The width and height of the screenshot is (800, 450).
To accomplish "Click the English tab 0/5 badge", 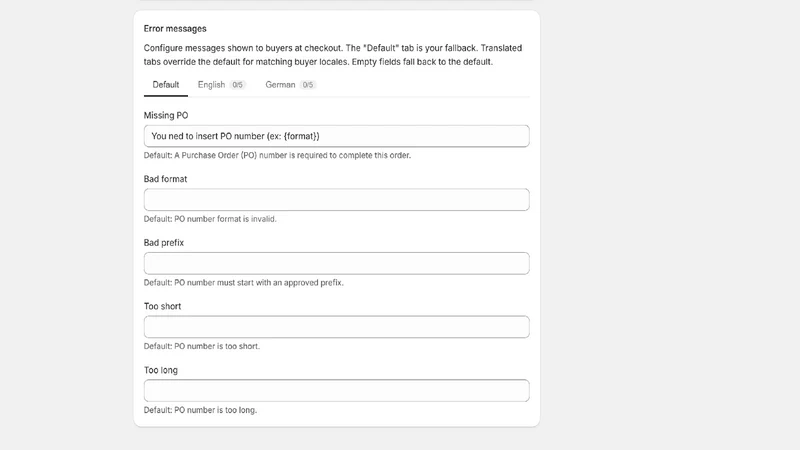I will pos(237,85).
